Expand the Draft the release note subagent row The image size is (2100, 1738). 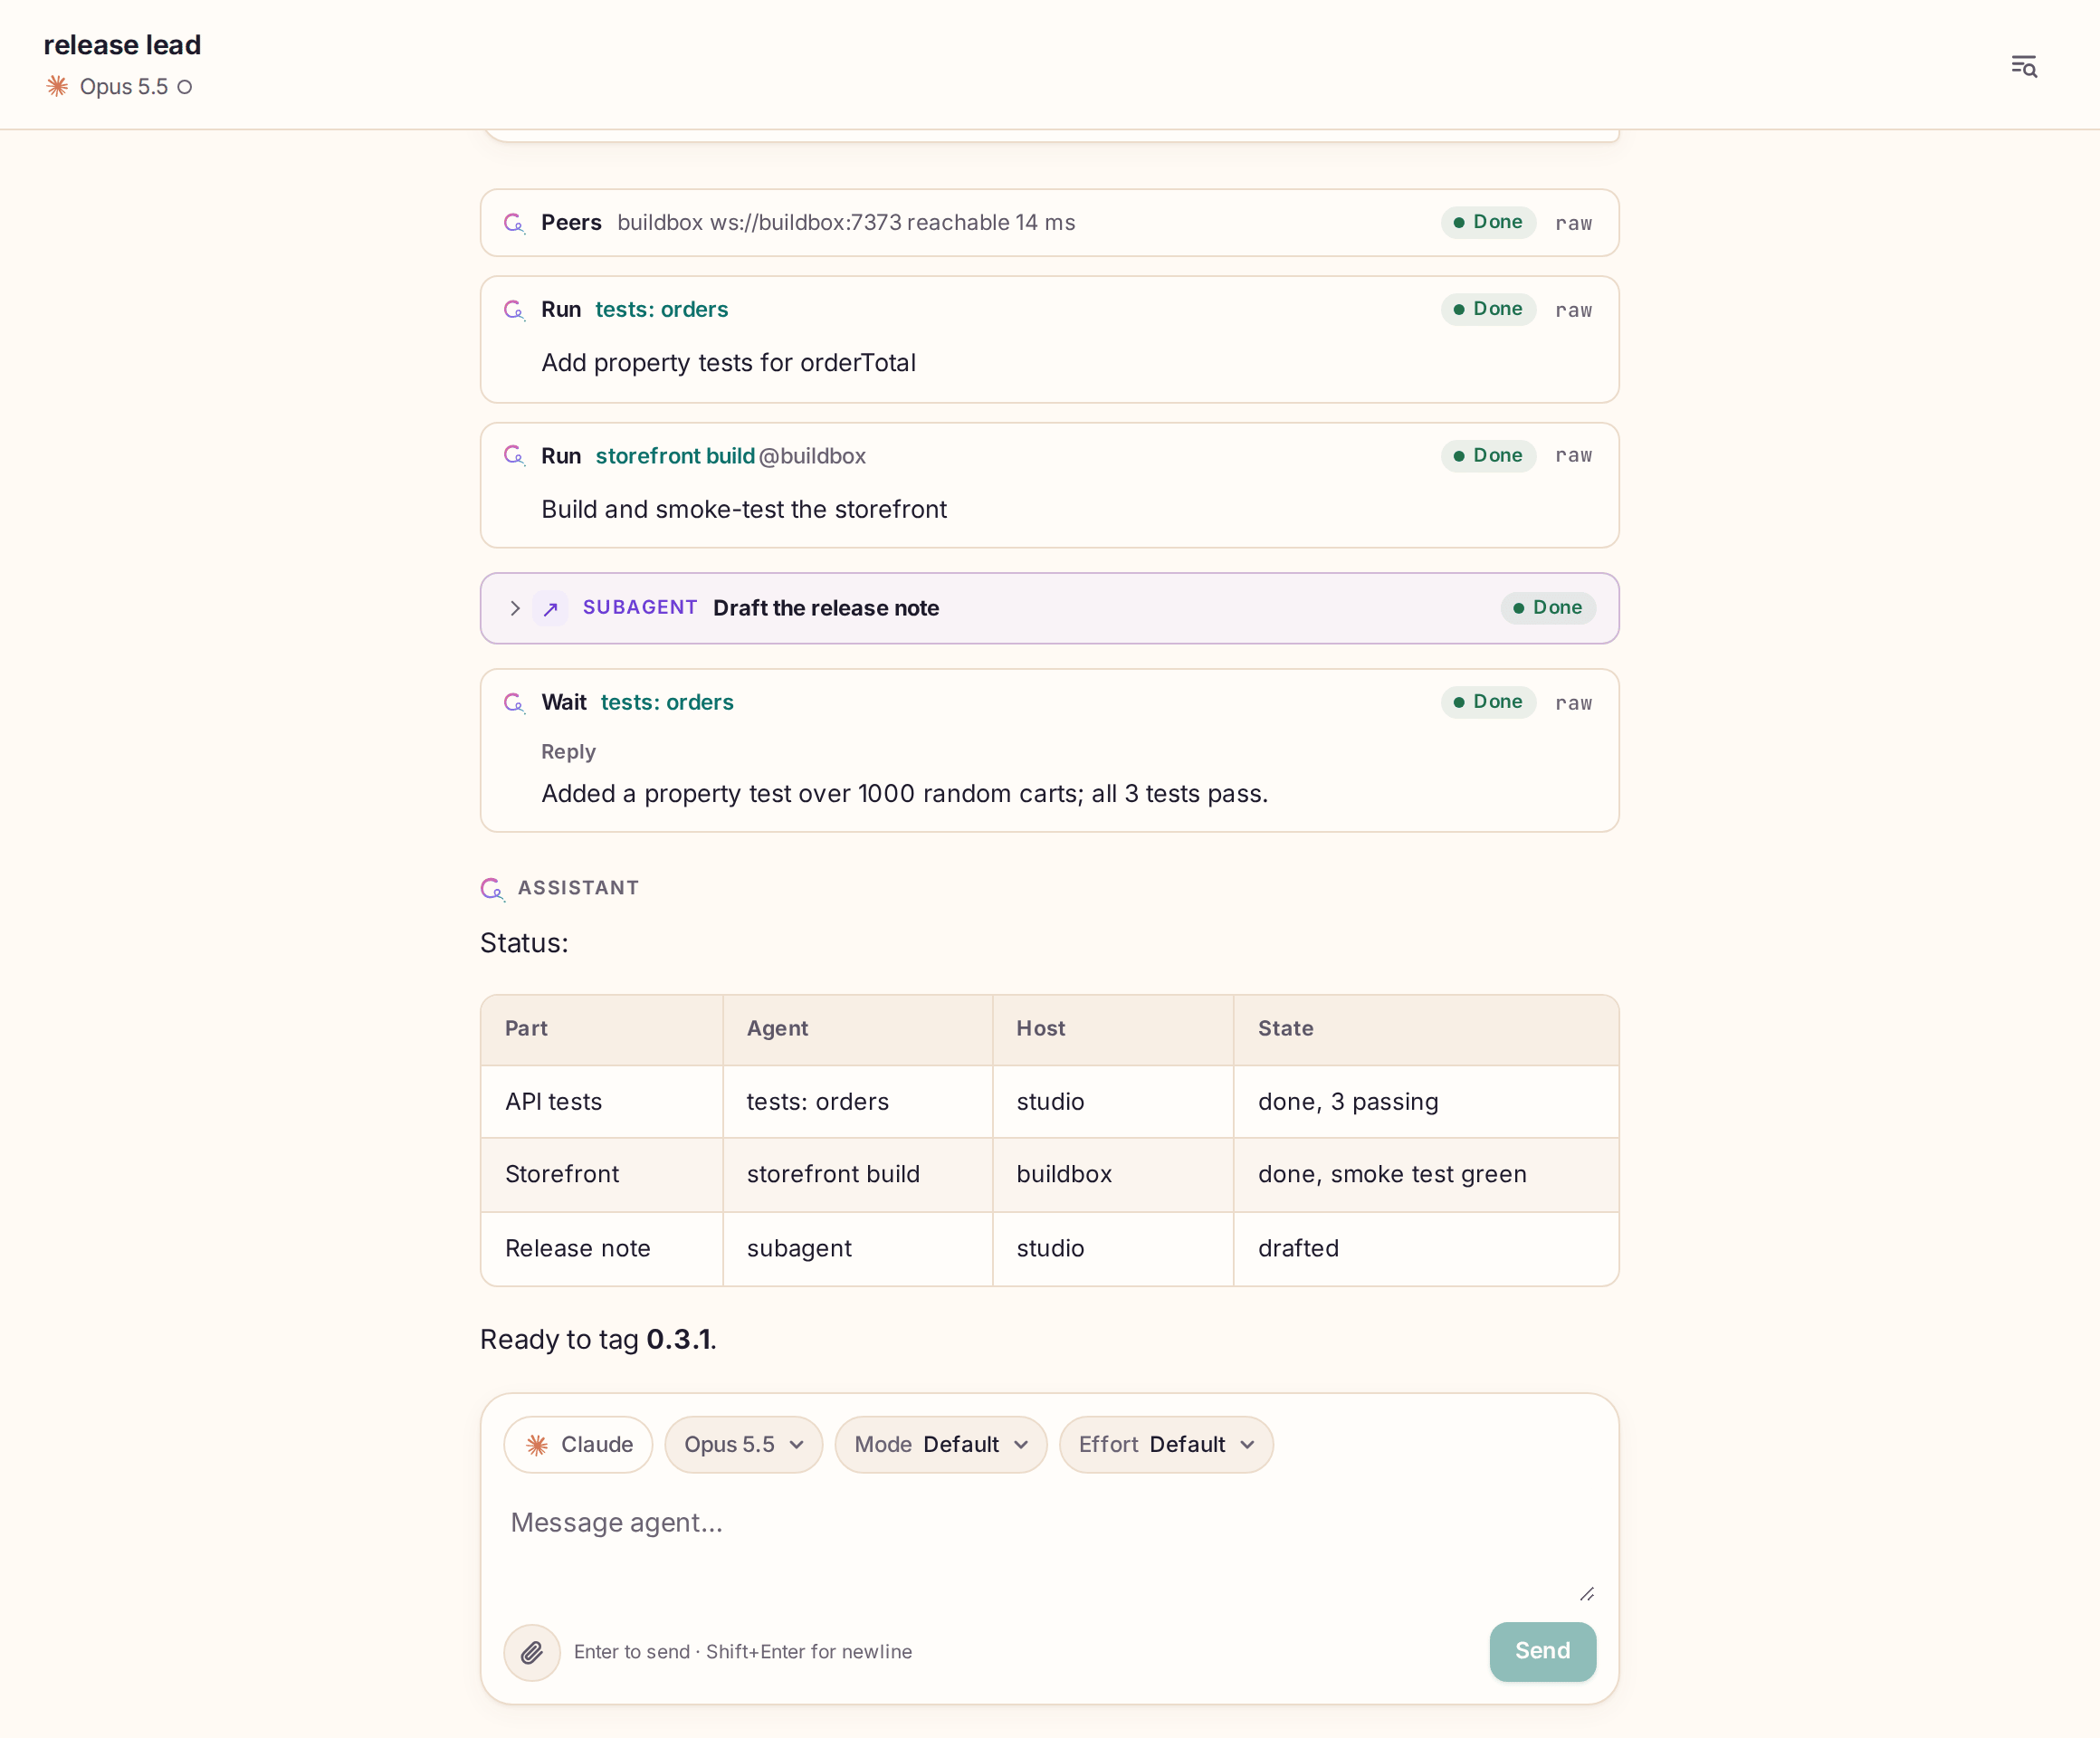[x=515, y=608]
